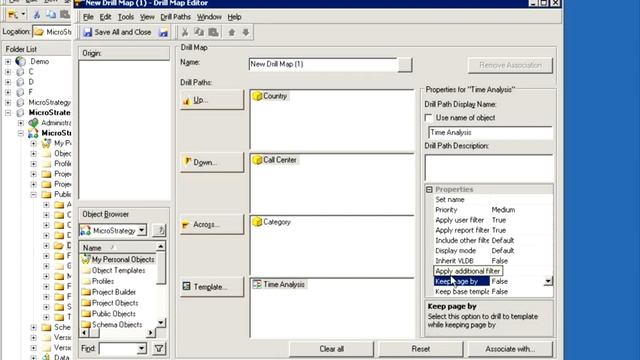
Task: Open My Personal Objects folder
Action: point(118,260)
